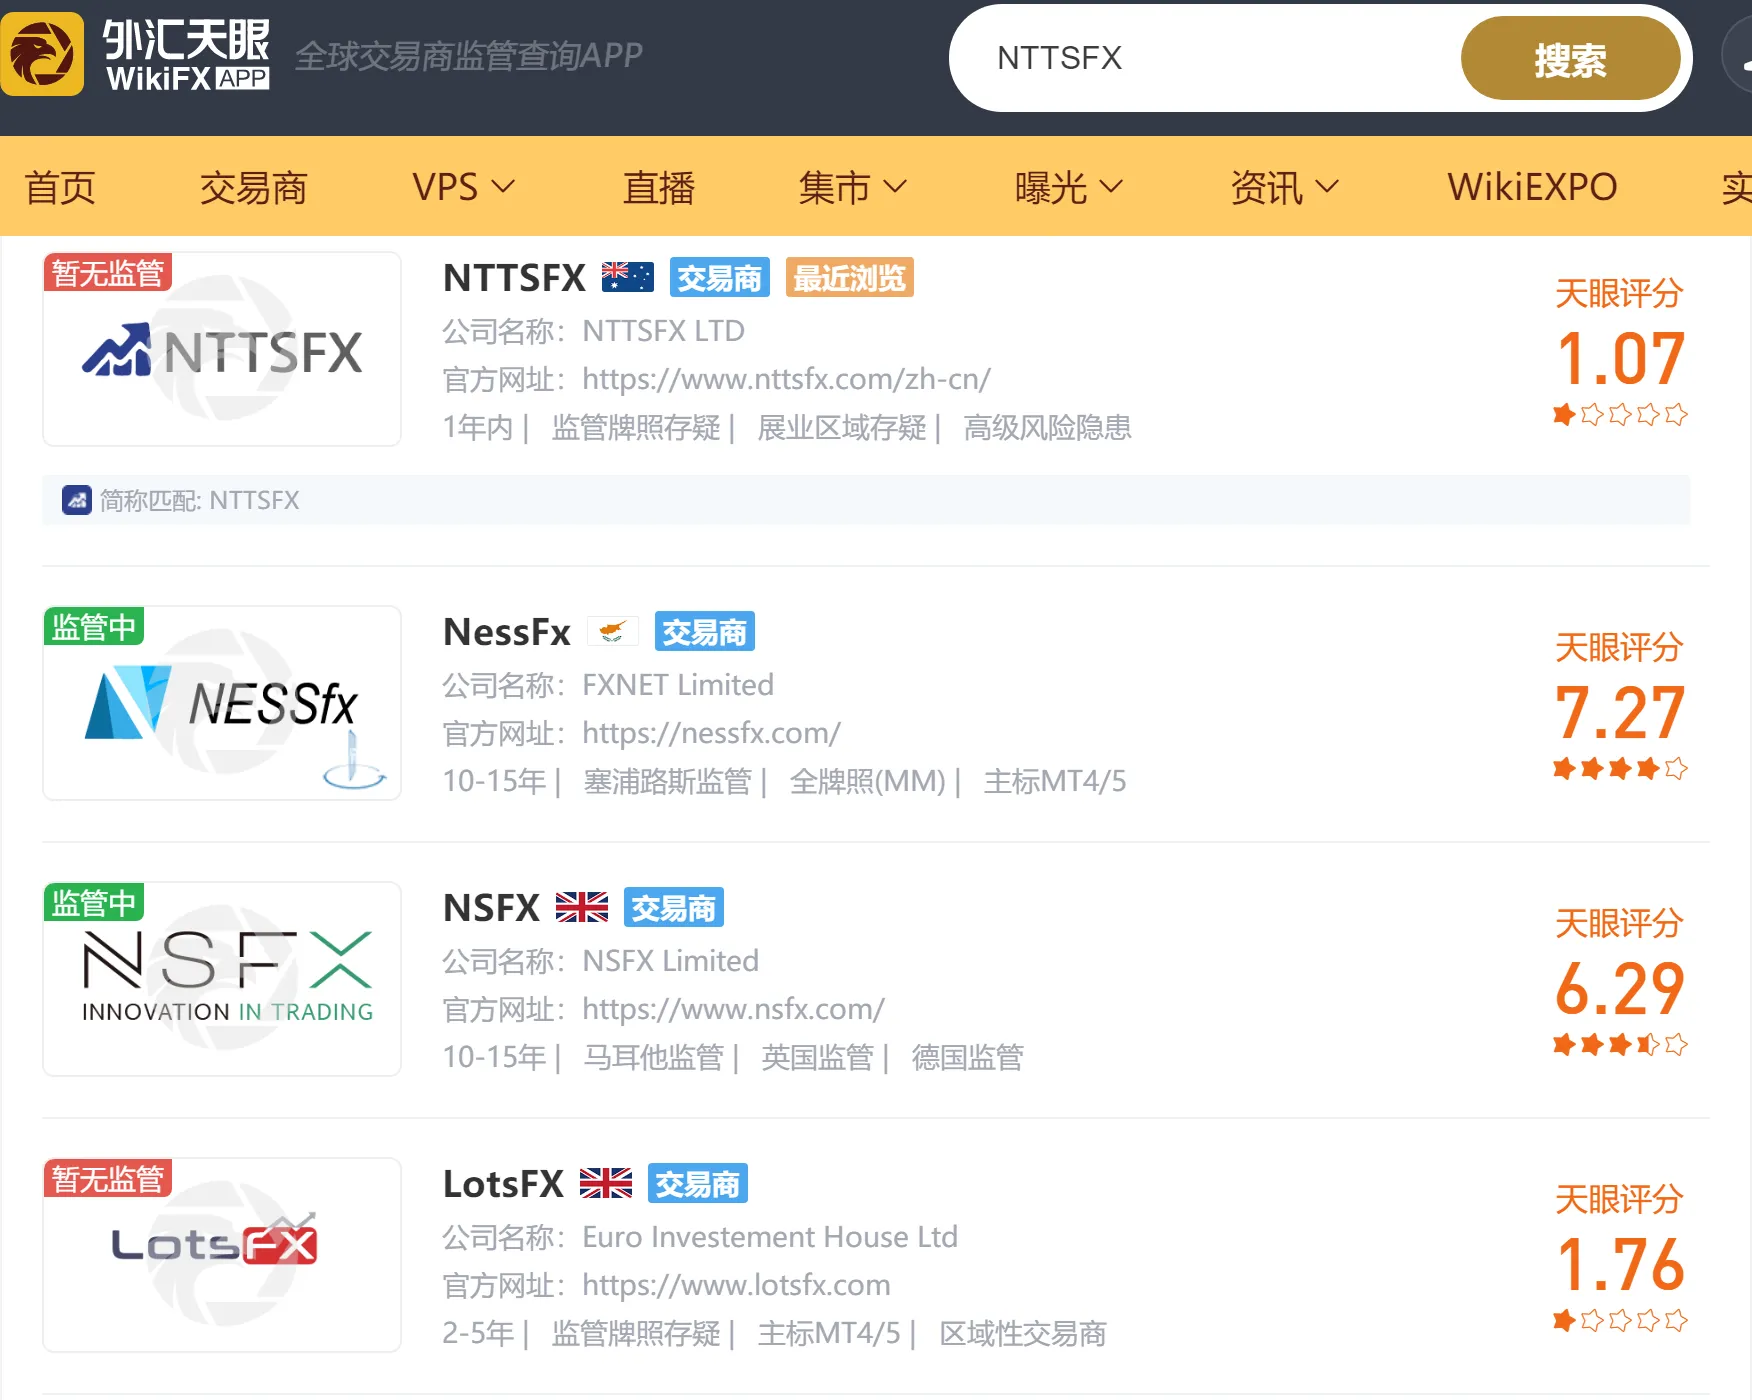Click the 英国监管 tag text
This screenshot has width=1752, height=1400.
point(817,1058)
